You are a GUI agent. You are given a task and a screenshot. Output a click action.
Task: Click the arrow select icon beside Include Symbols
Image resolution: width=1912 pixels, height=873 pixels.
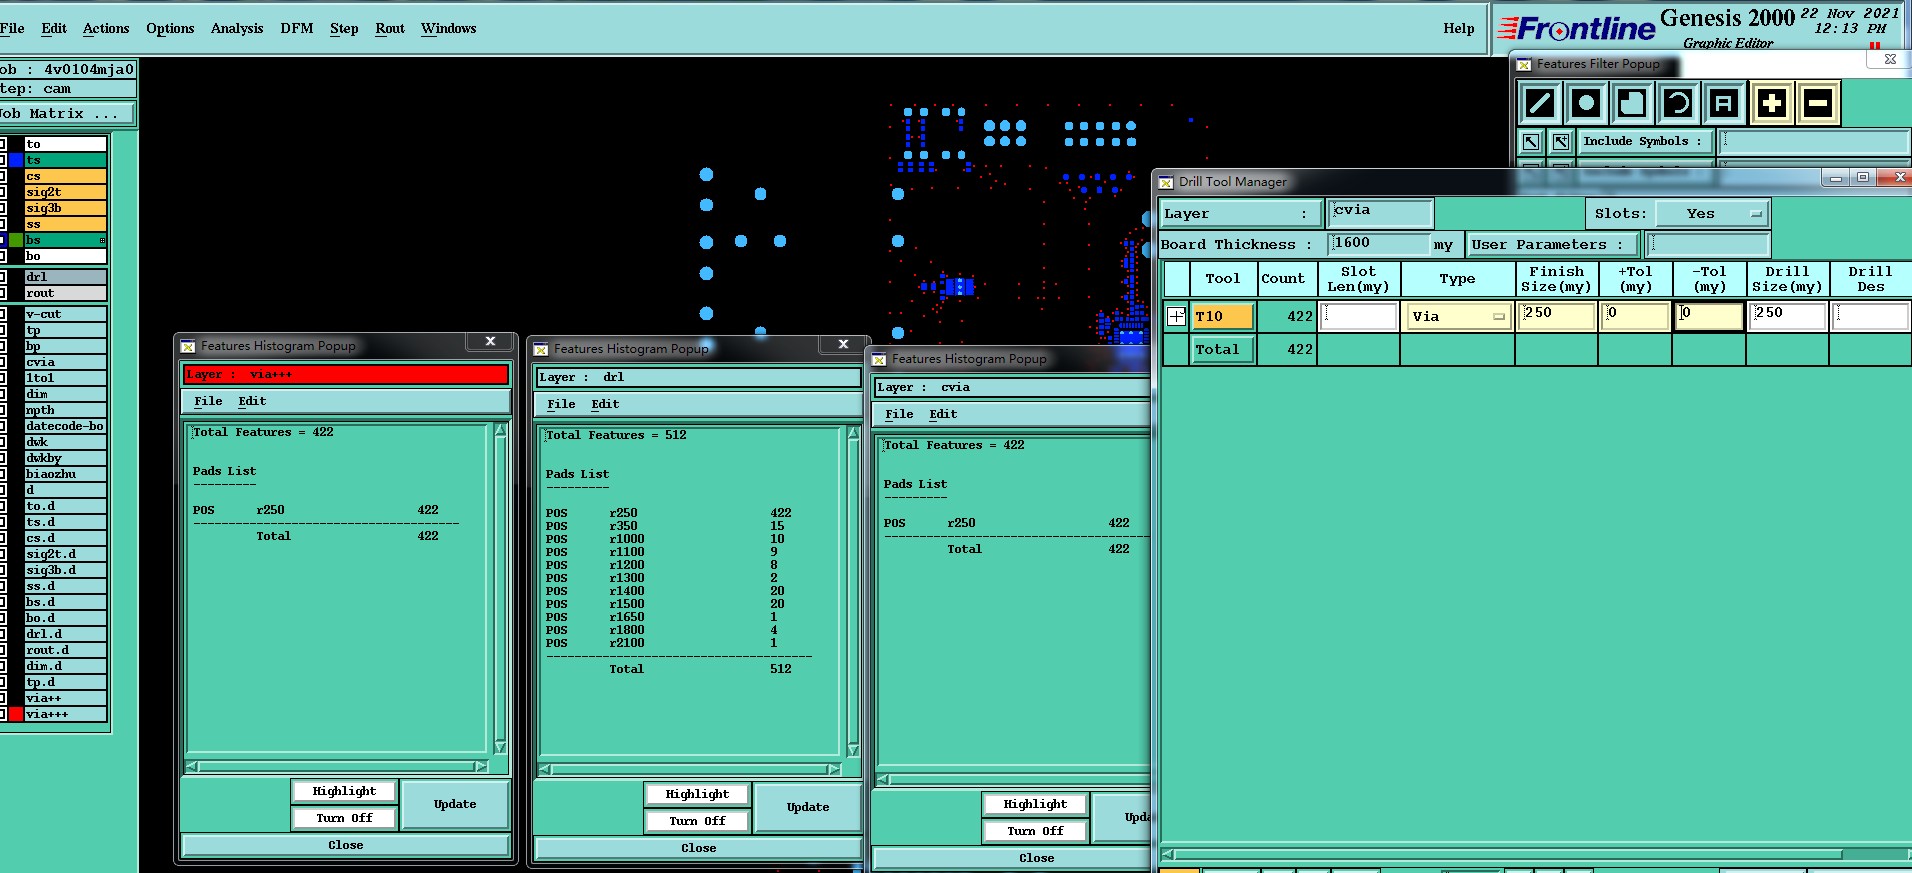coord(1531,142)
